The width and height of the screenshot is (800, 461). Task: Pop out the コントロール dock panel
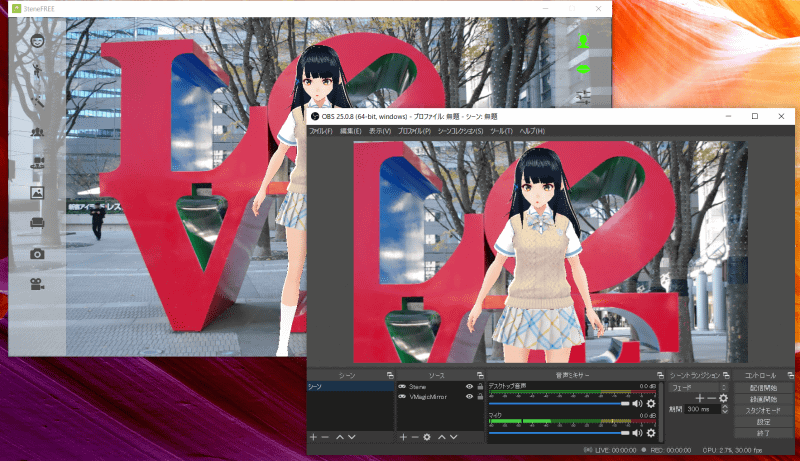click(x=790, y=375)
